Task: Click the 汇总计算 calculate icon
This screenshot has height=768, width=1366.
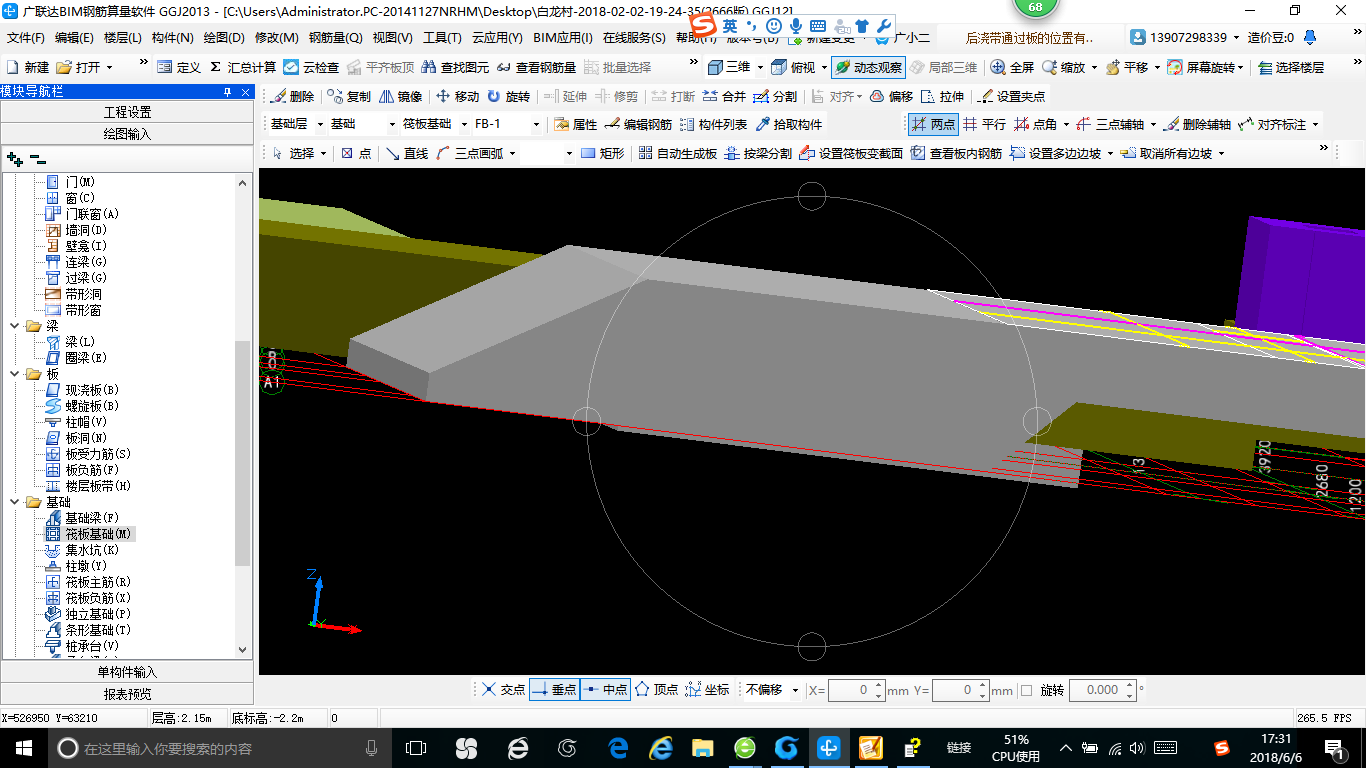Action: pos(243,68)
